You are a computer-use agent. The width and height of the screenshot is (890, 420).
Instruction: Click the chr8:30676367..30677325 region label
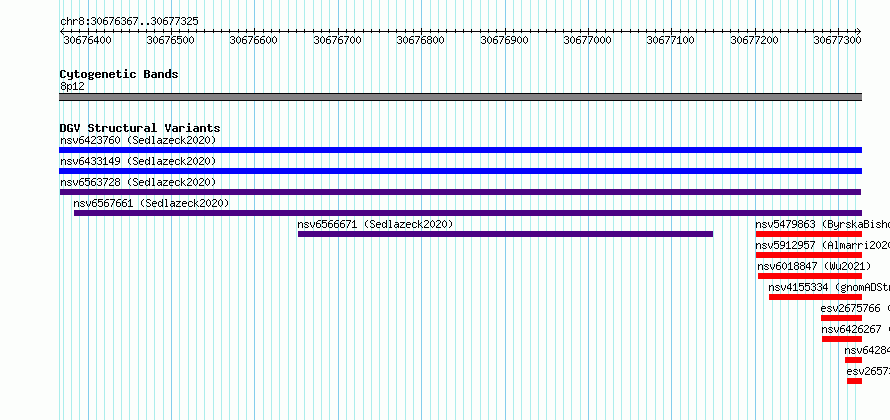click(129, 22)
